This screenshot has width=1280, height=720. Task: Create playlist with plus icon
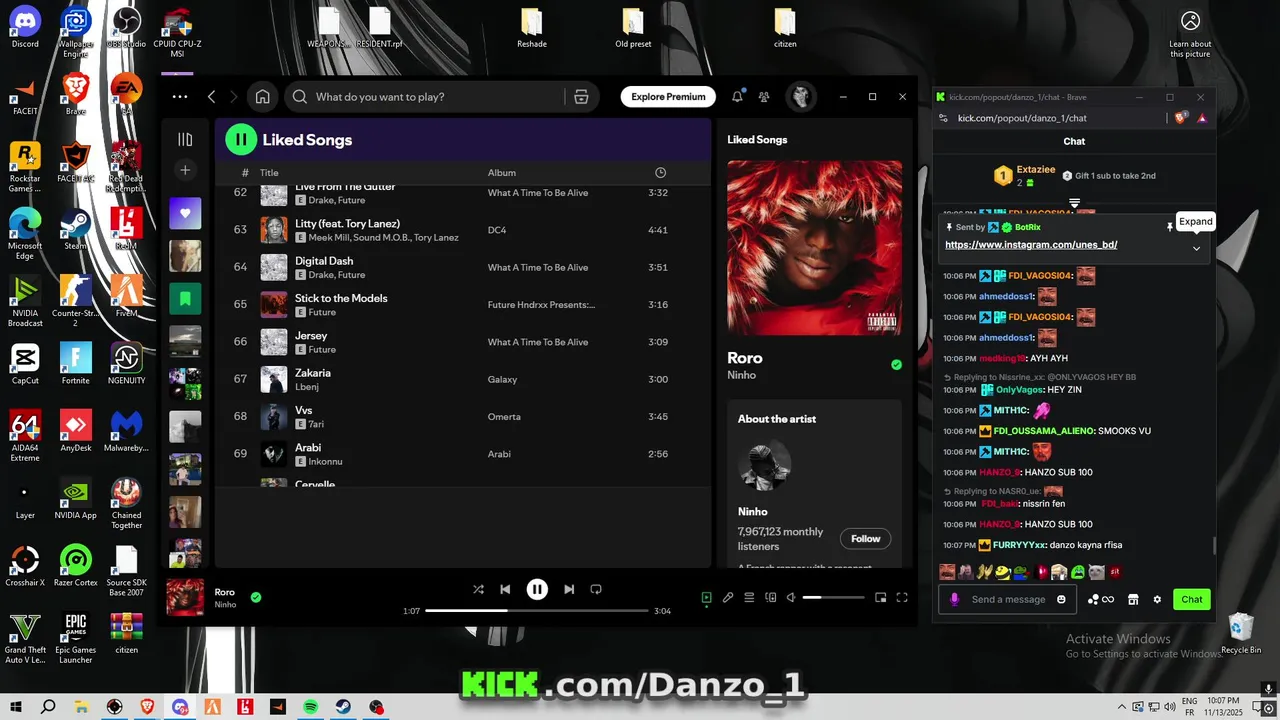point(185,170)
